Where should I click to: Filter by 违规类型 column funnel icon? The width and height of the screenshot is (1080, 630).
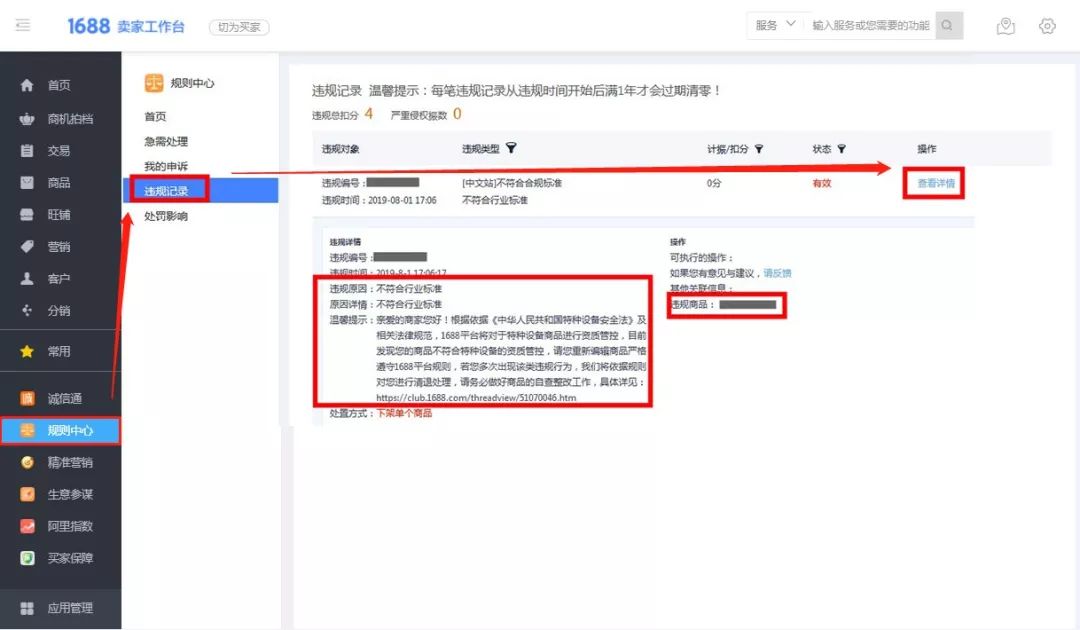tap(511, 148)
